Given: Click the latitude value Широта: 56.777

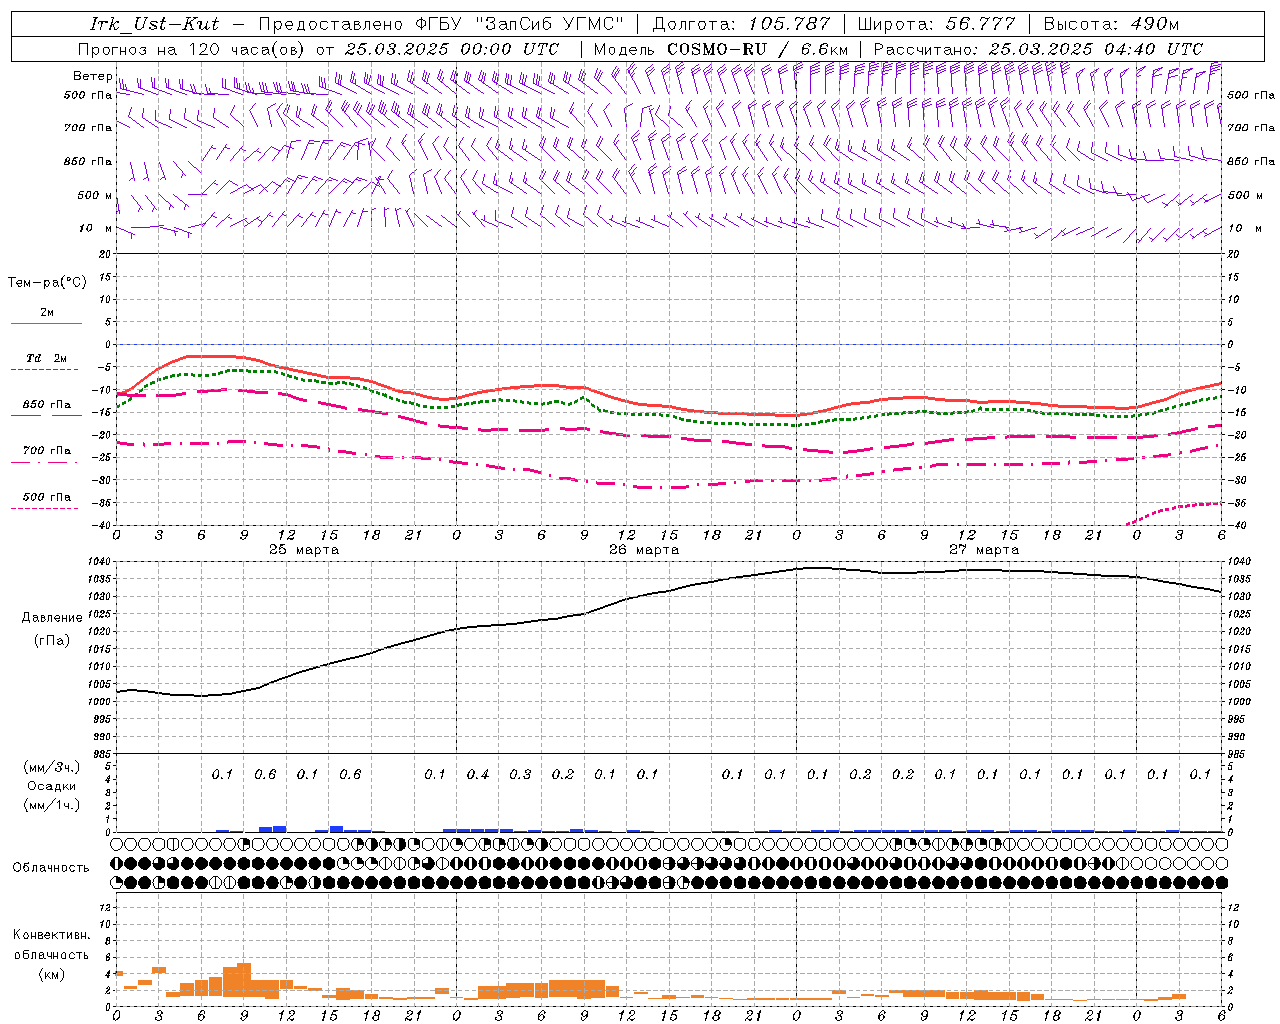Looking at the screenshot, I should coord(937,24).
